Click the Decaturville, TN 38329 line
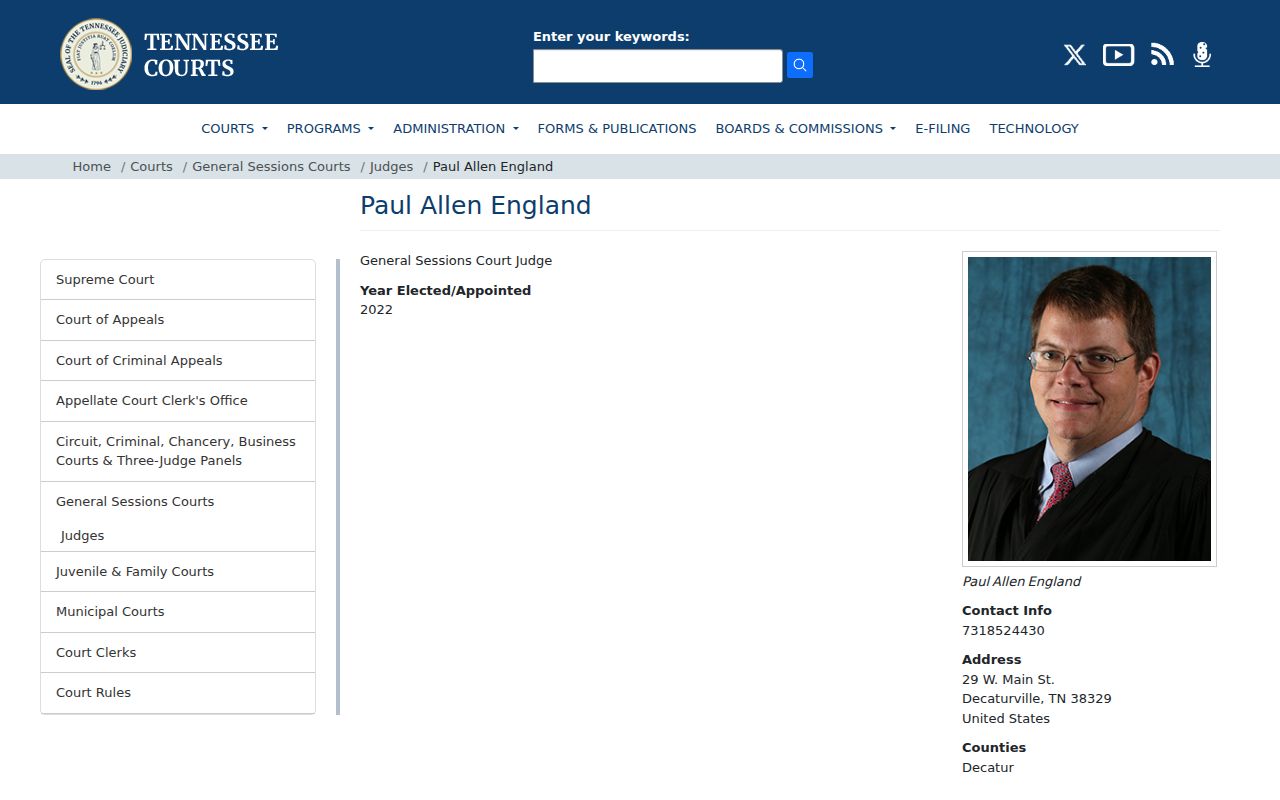 pos(1037,699)
